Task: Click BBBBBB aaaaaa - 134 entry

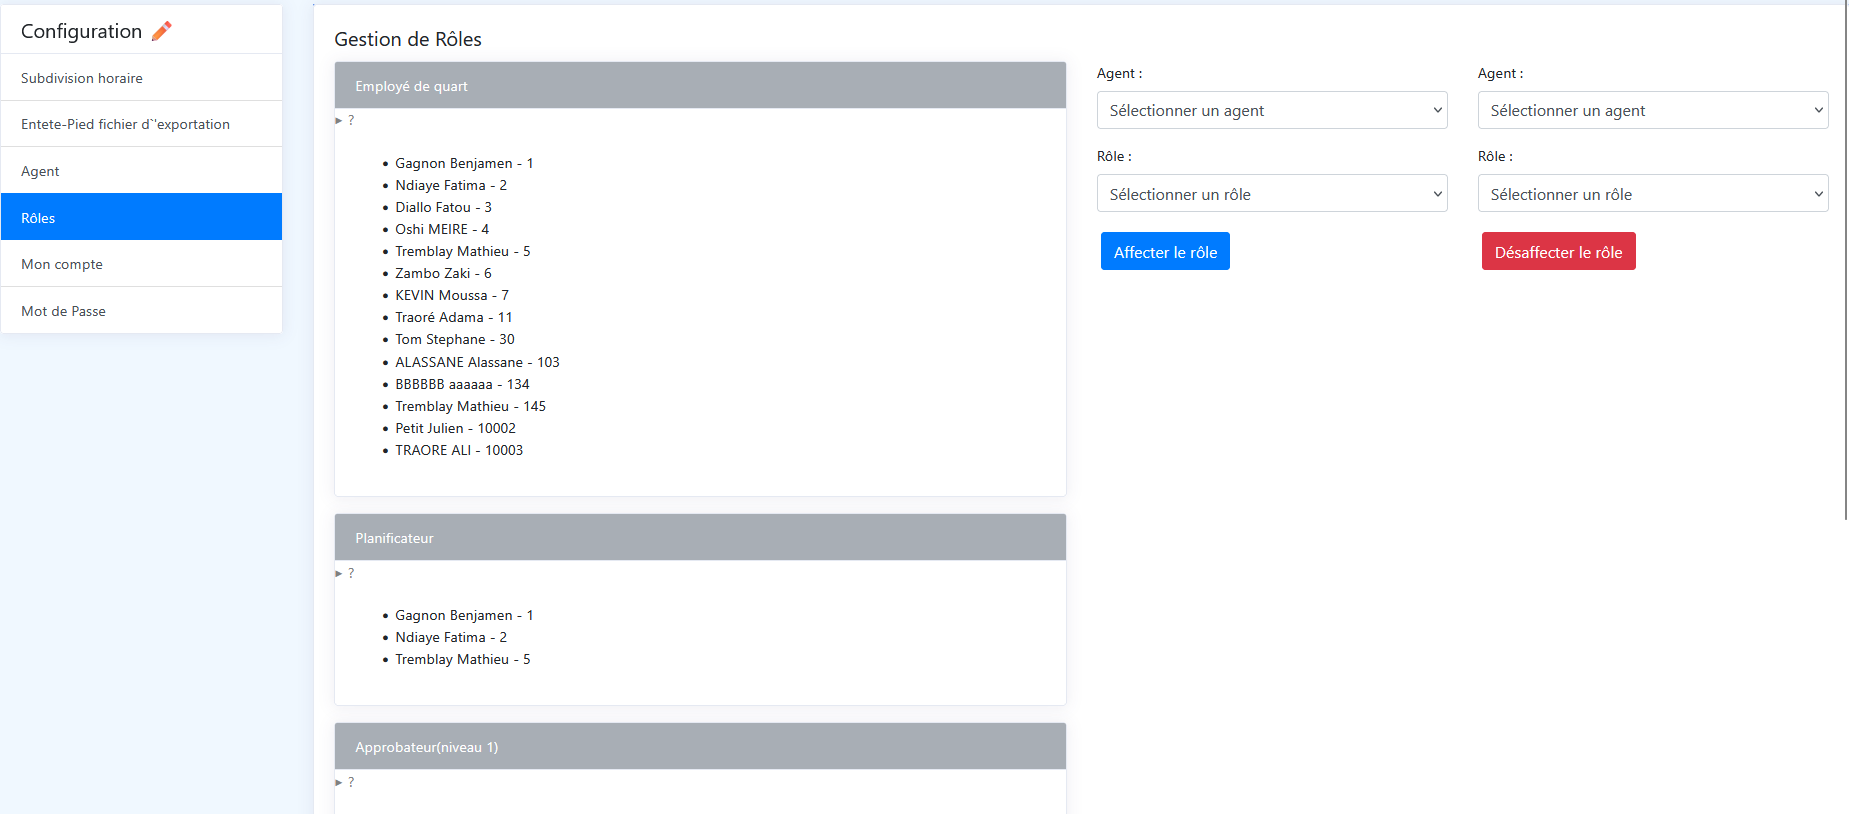Action: click(462, 384)
